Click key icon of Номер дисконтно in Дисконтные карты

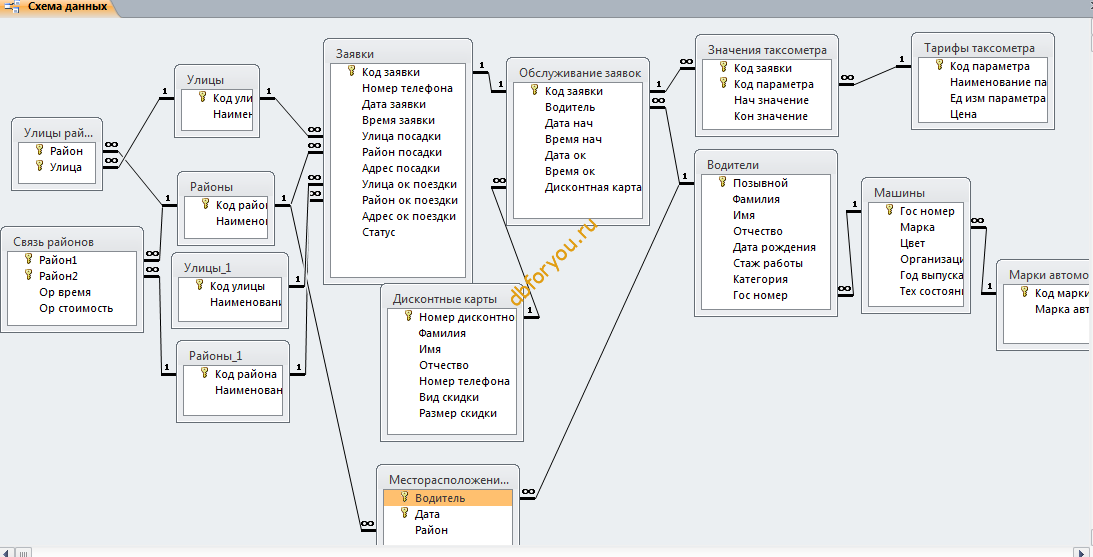tap(409, 316)
